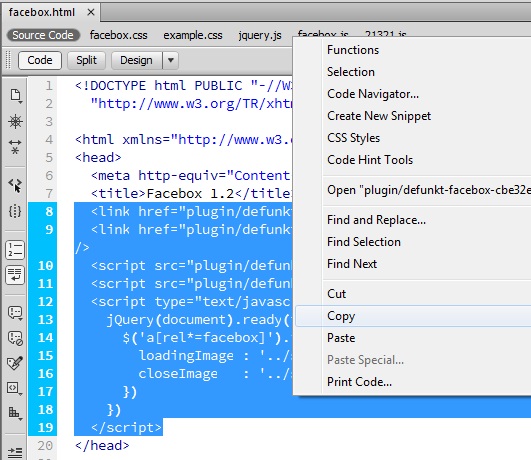Image resolution: width=531 pixels, height=460 pixels.
Task: Click the <title>Facebox 1.2 text
Action: [x=163, y=194]
